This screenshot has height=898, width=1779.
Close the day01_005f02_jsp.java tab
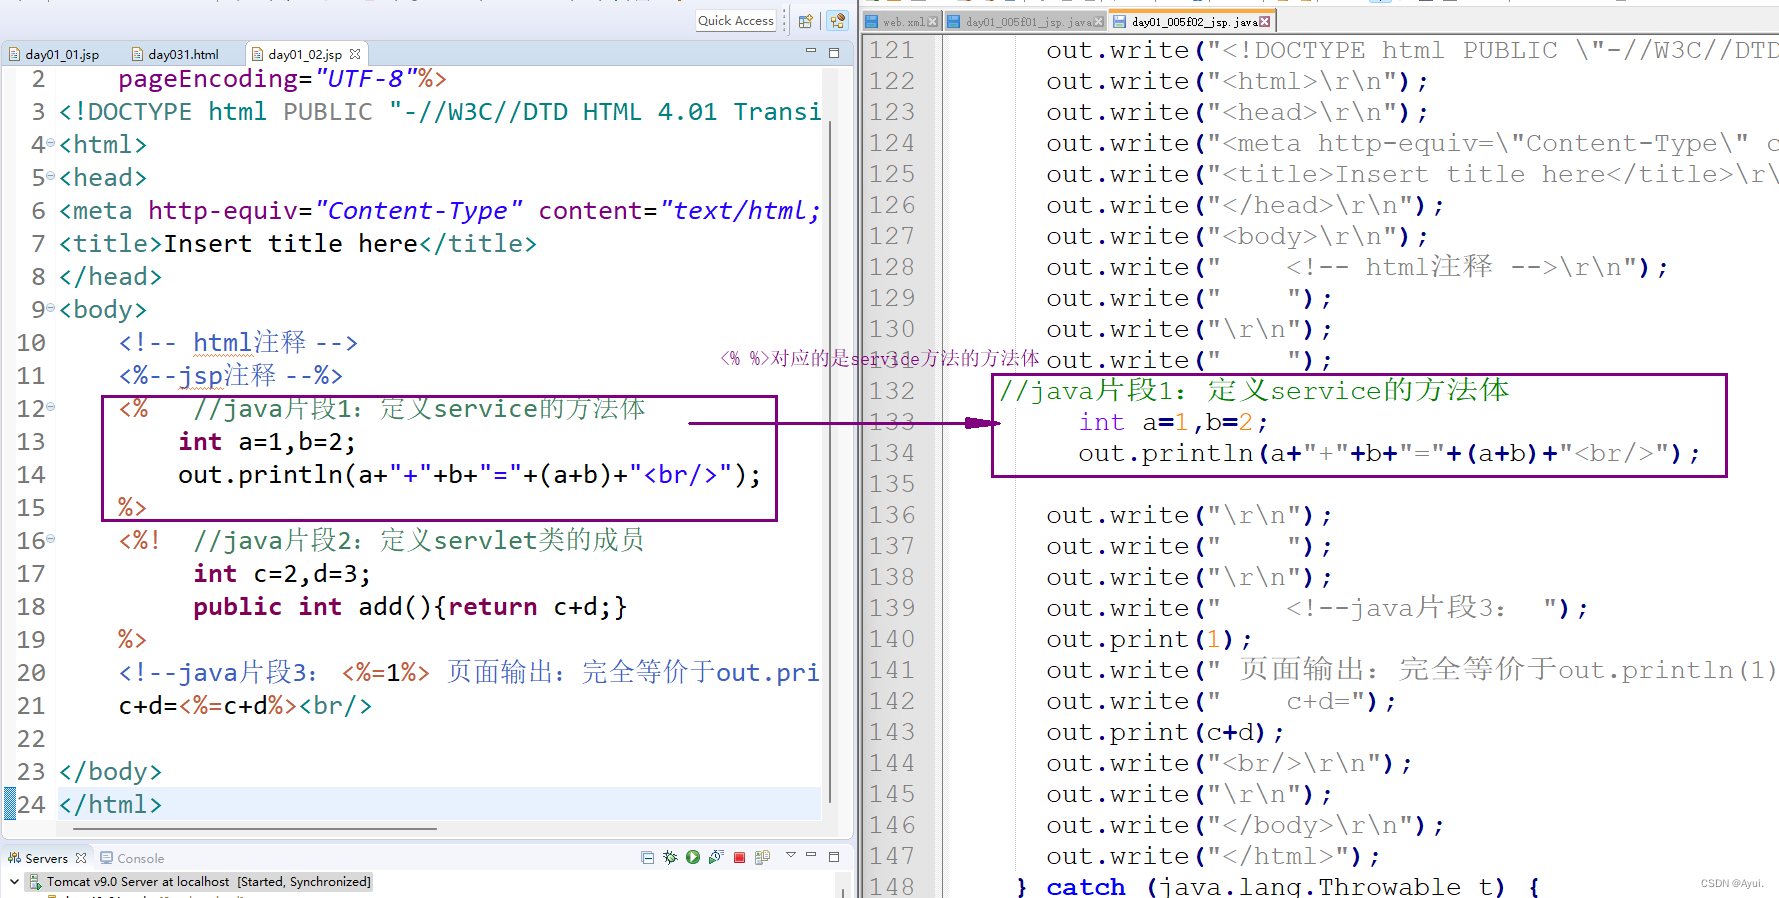1265,21
